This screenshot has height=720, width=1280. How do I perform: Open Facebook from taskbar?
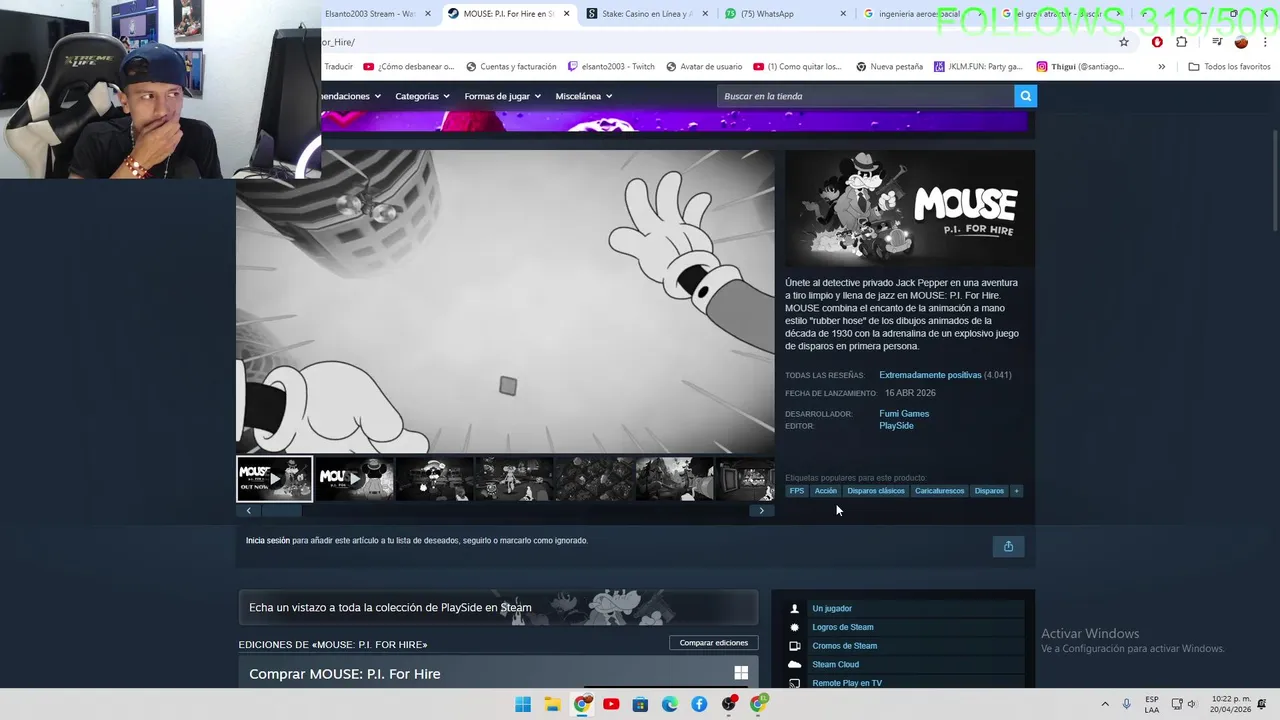pos(699,704)
